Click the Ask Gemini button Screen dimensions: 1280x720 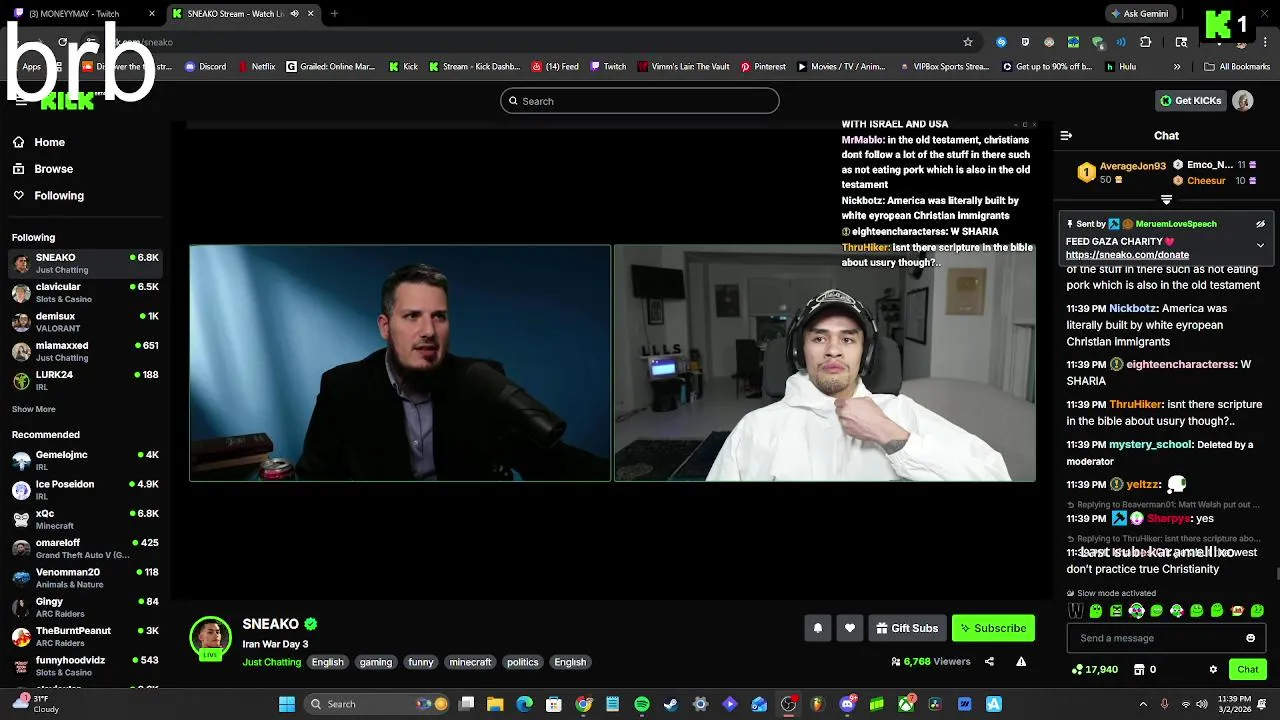tap(1139, 14)
